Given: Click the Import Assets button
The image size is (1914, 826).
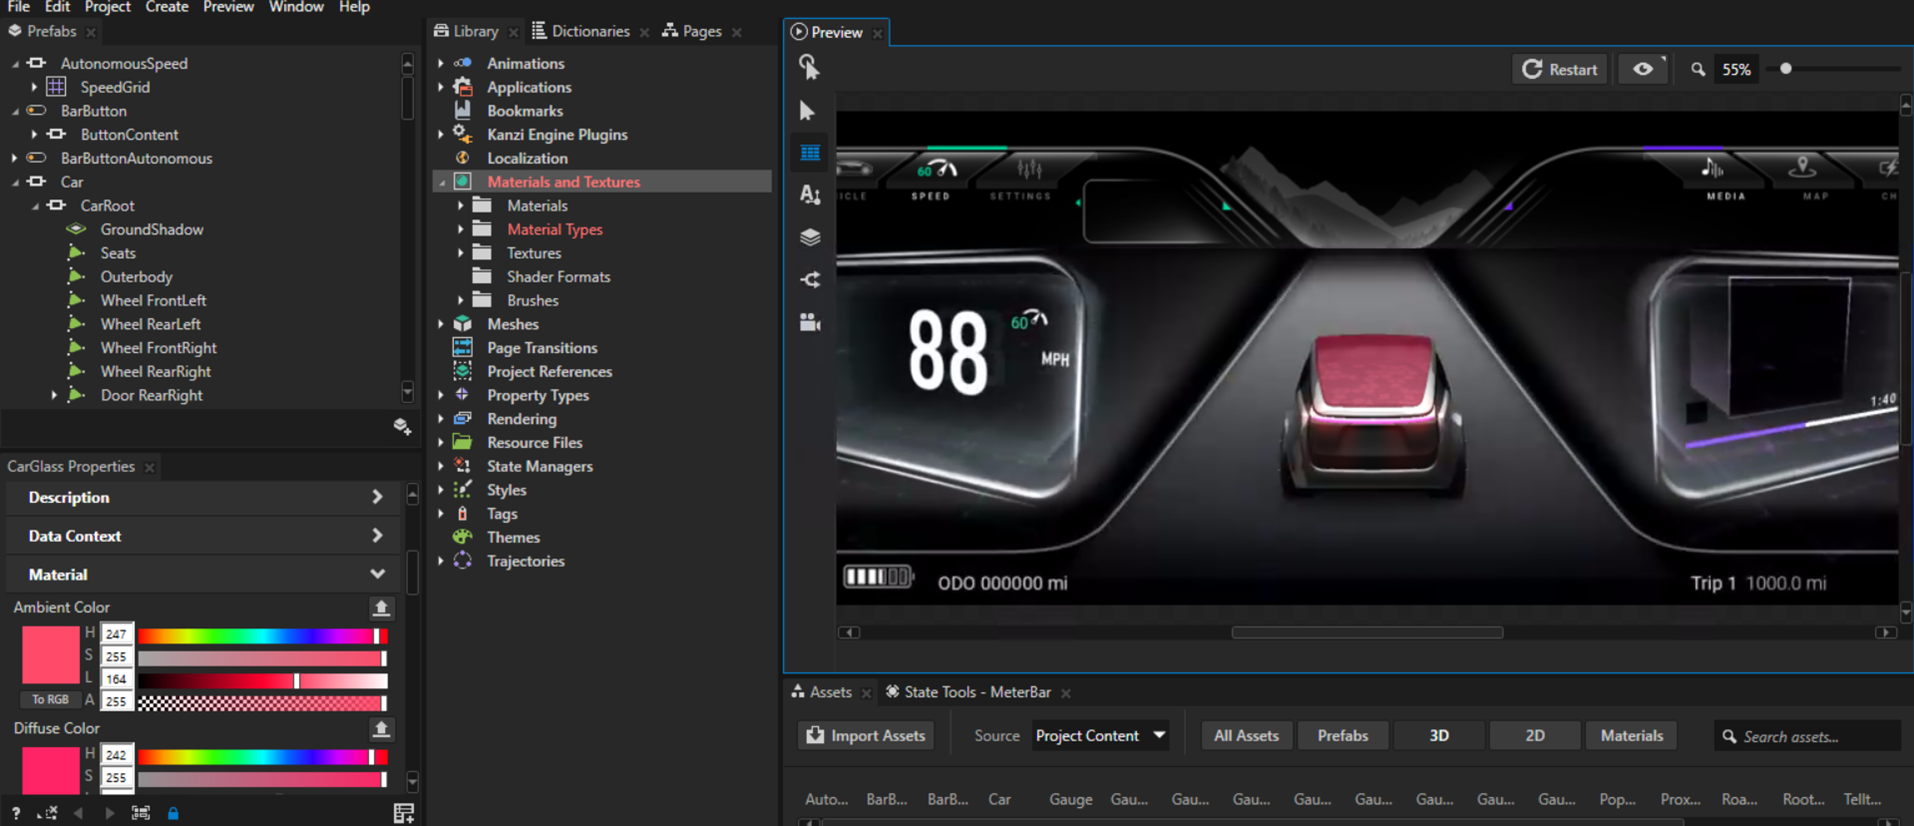Looking at the screenshot, I should (866, 736).
